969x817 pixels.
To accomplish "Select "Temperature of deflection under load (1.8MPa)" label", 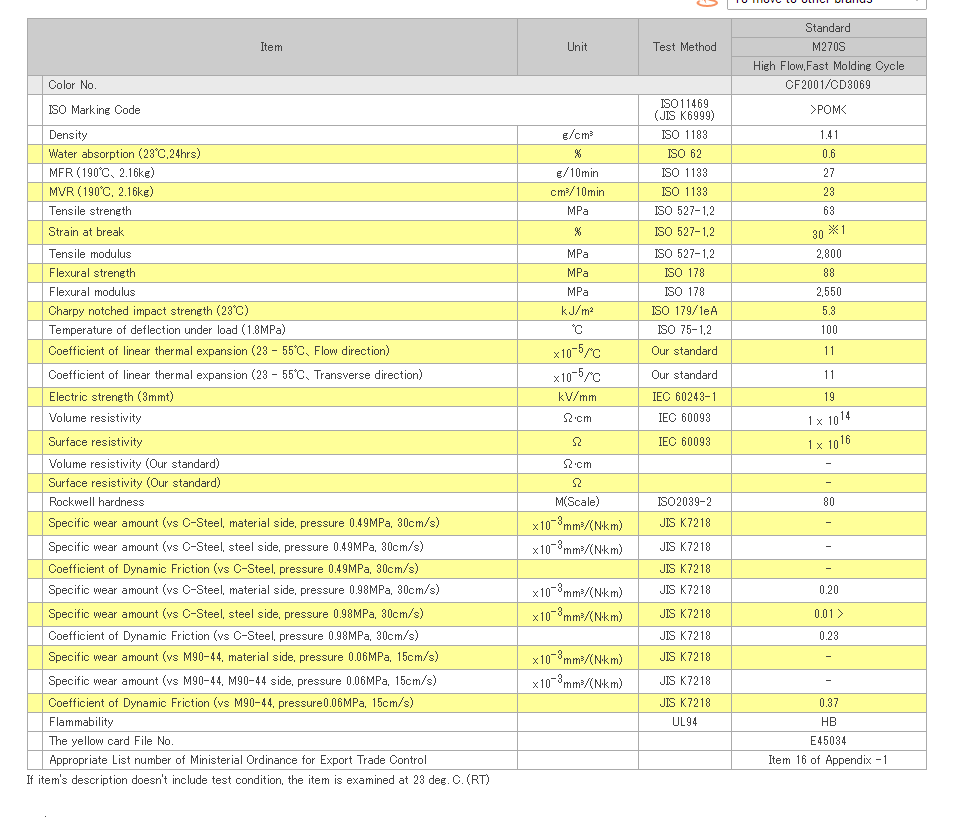I will click(x=167, y=330).
